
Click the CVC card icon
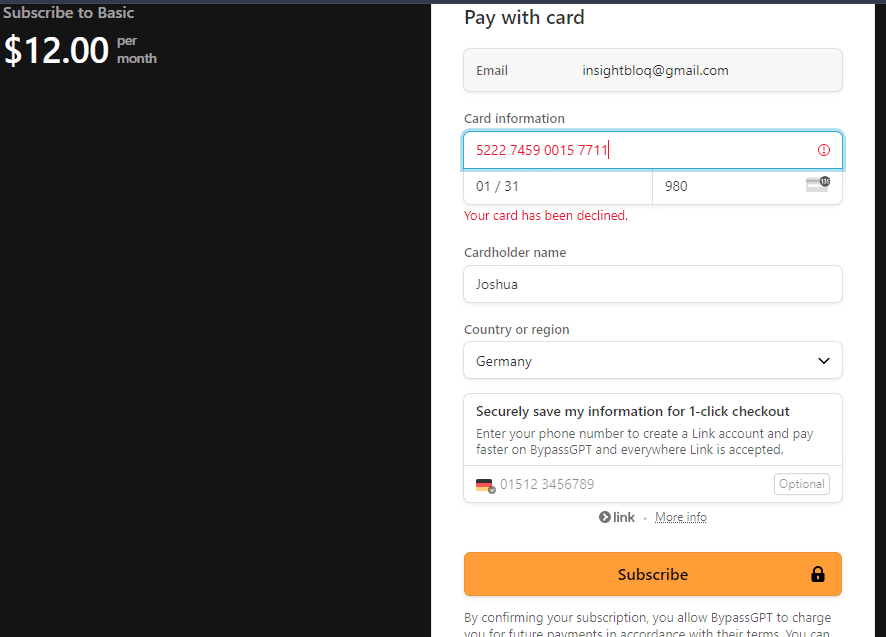(817, 184)
